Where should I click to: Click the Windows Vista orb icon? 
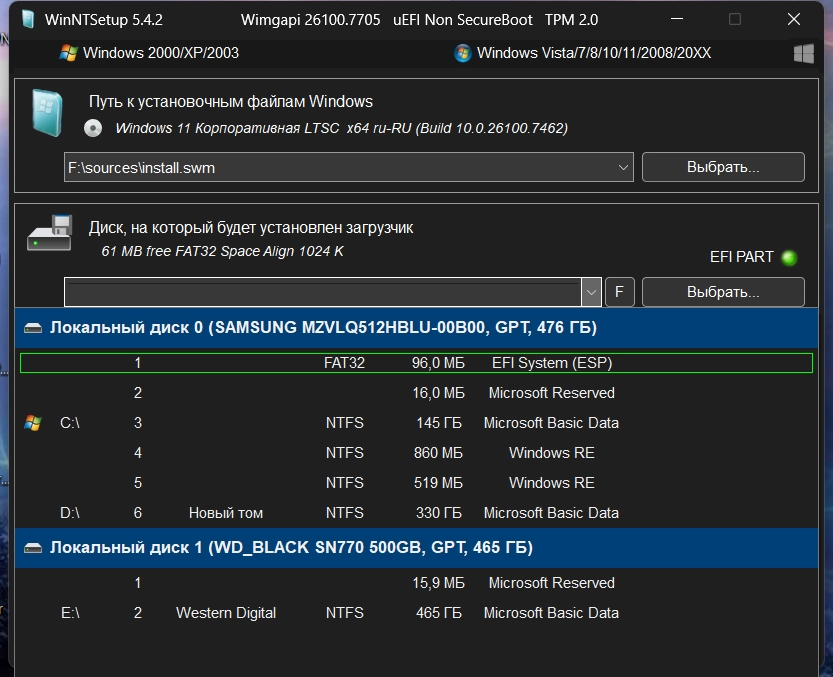[463, 53]
